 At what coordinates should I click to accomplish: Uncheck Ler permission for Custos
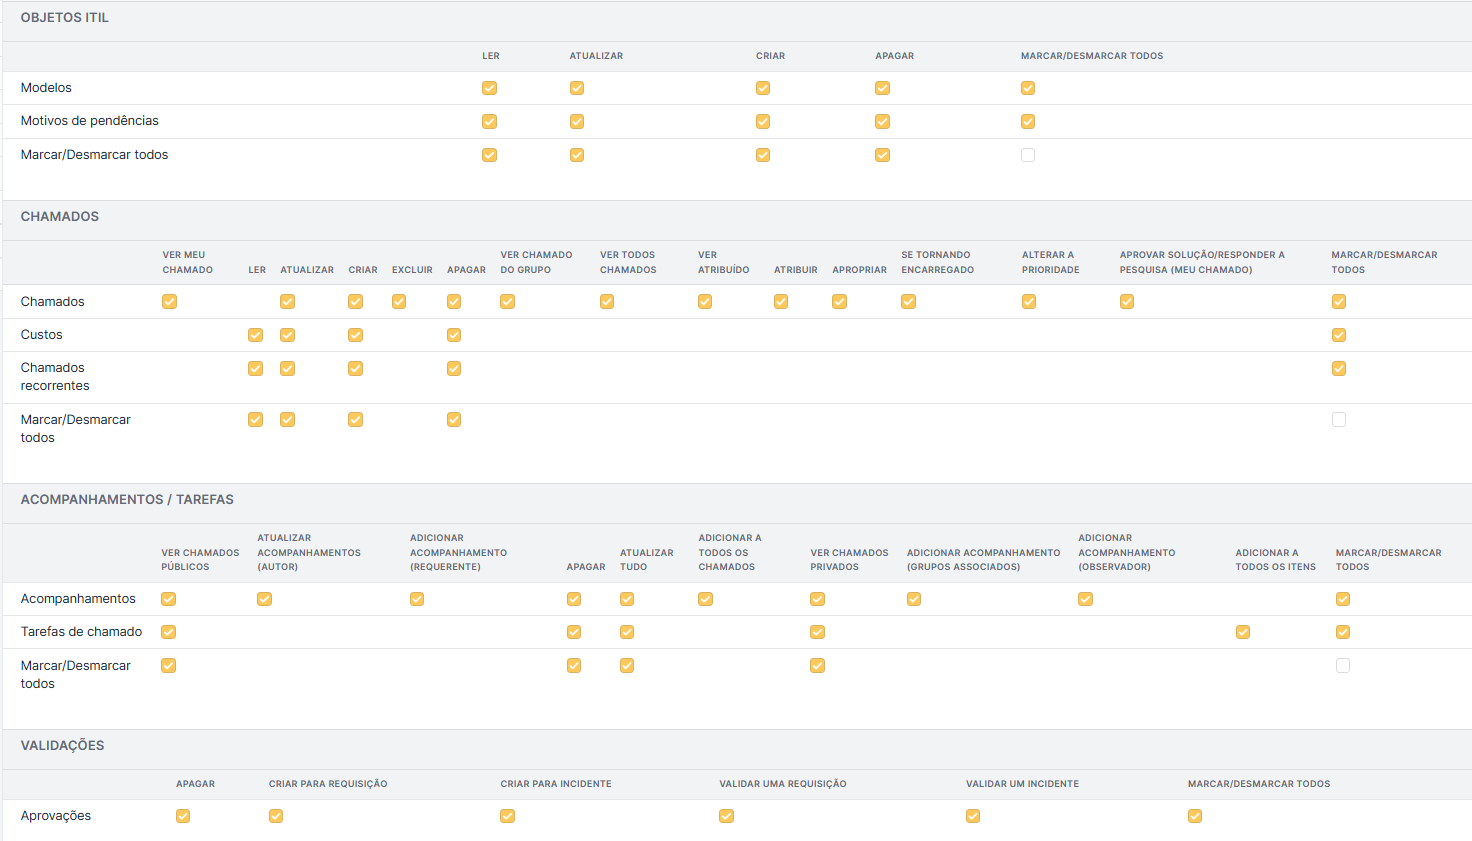click(x=256, y=335)
